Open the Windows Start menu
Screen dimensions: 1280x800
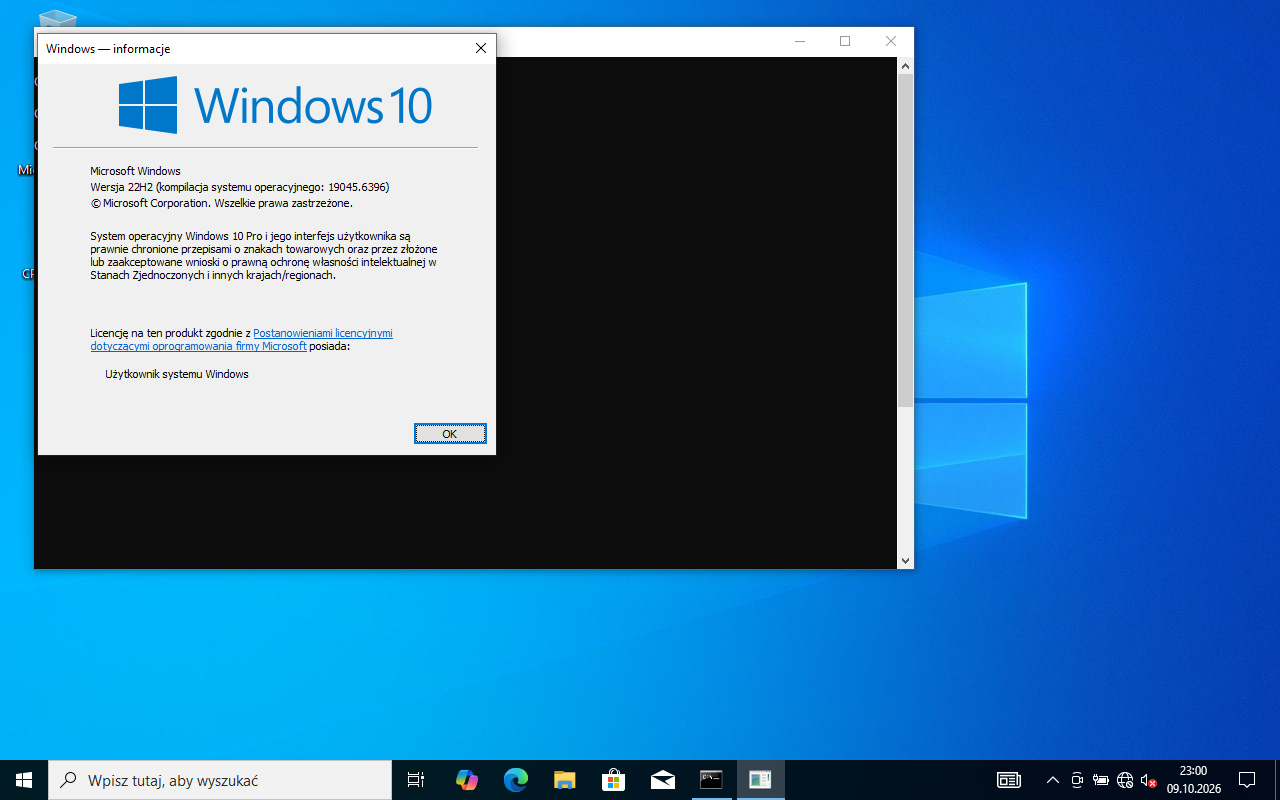point(24,780)
